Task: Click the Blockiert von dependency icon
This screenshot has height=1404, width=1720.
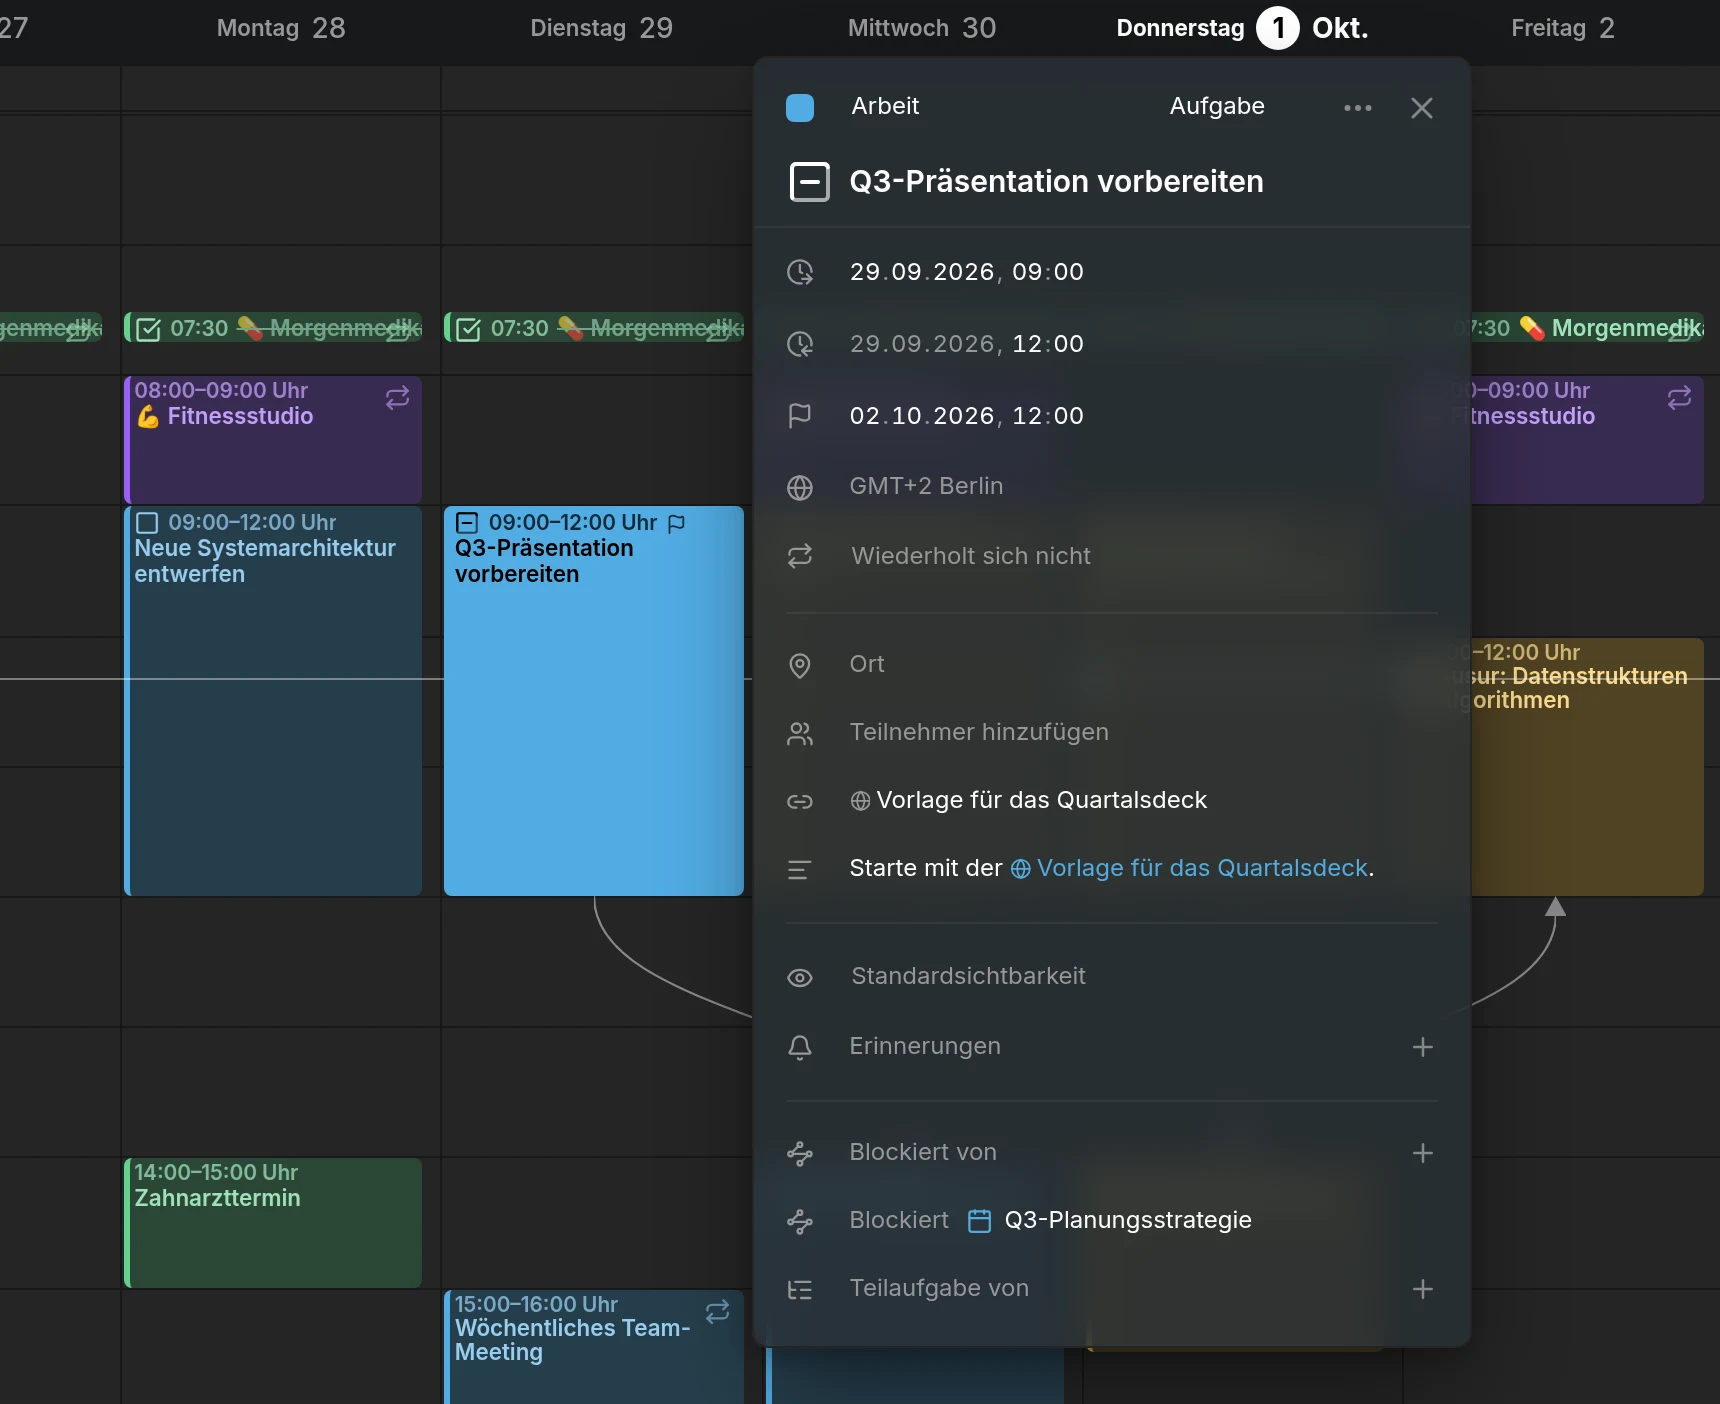Action: [800, 1153]
